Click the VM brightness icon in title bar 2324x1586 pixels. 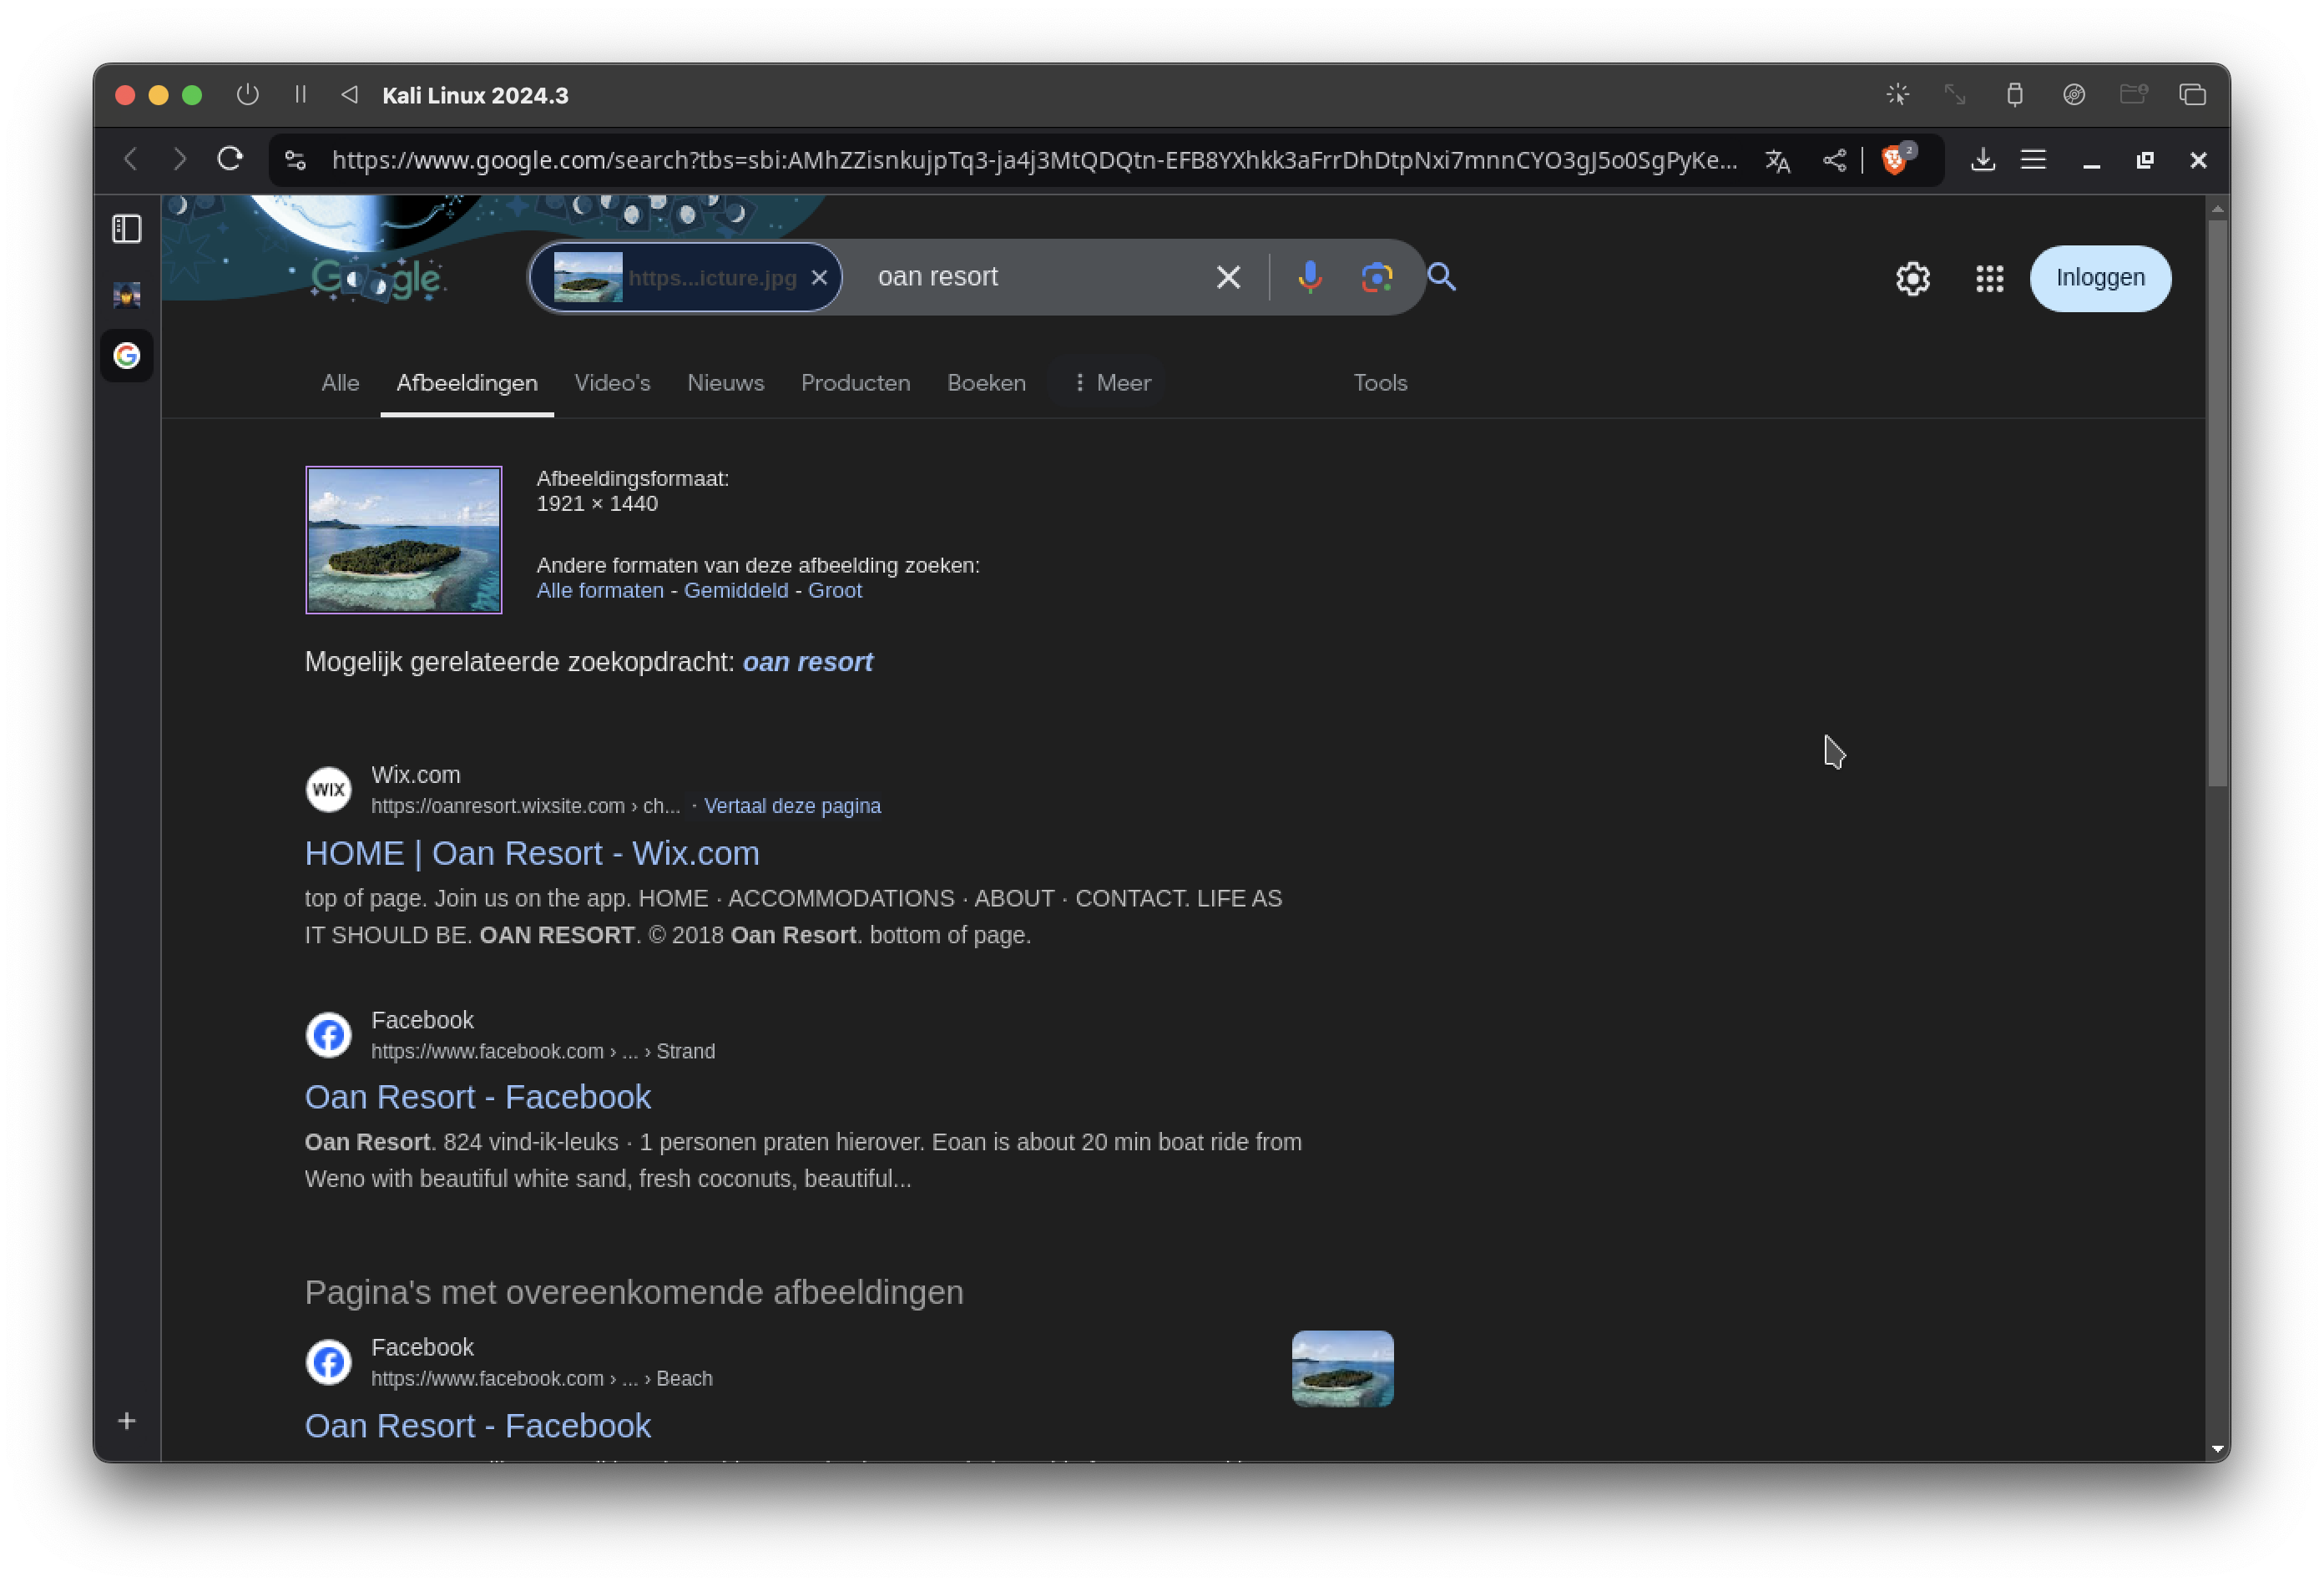click(1897, 95)
